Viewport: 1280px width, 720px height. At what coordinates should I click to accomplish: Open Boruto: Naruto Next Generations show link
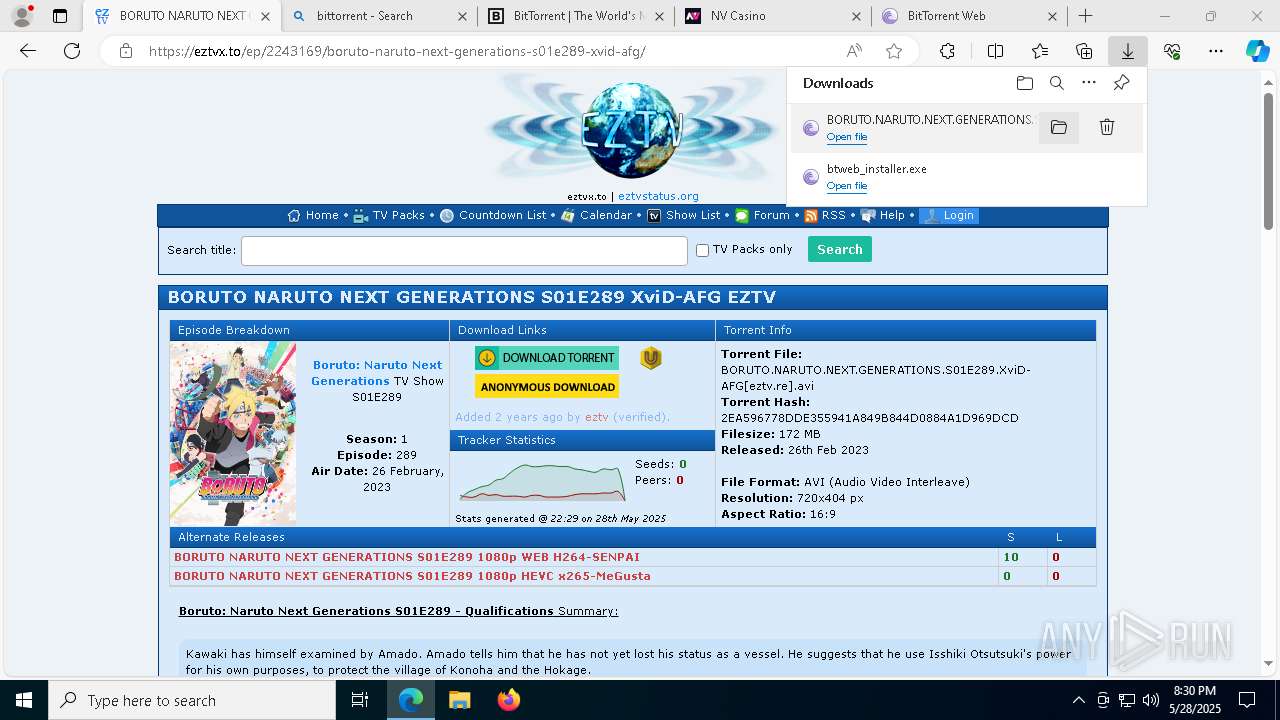[x=377, y=373]
